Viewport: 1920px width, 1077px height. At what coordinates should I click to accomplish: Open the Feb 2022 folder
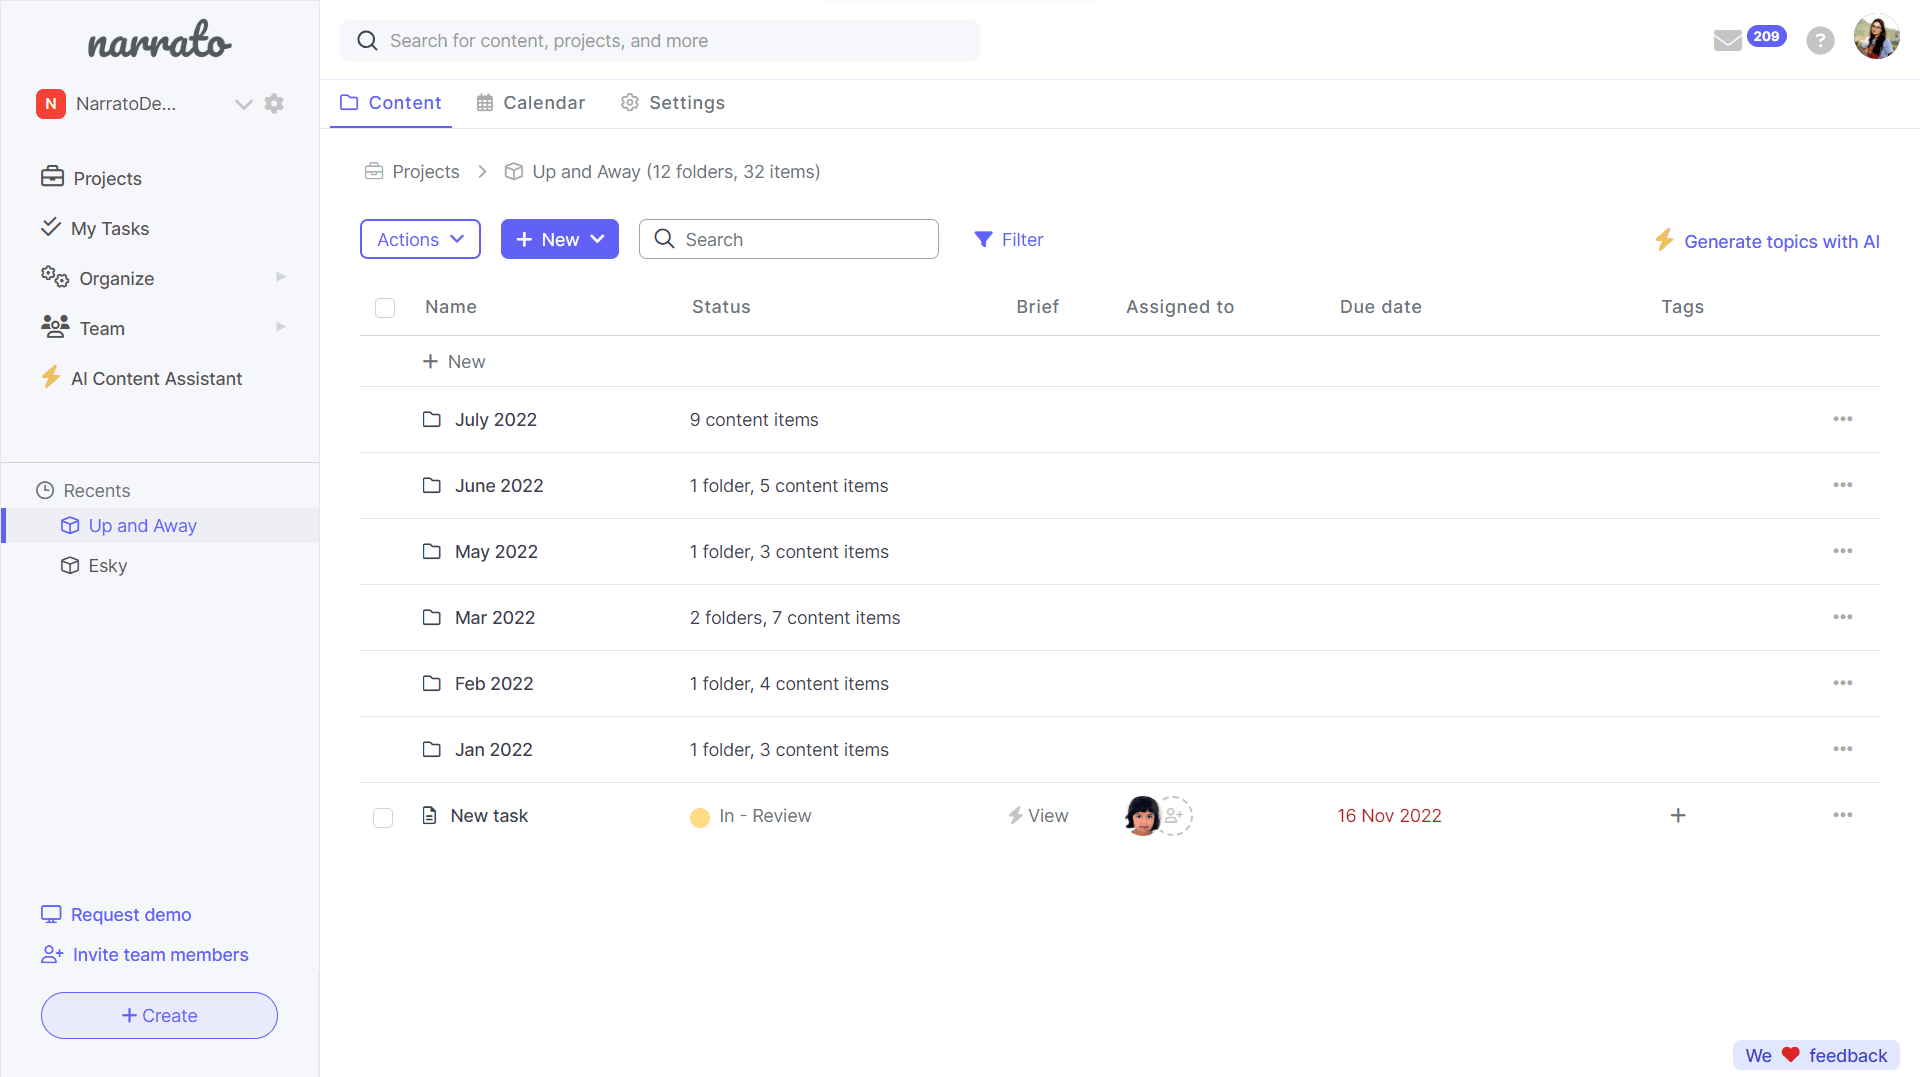pyautogui.click(x=494, y=684)
